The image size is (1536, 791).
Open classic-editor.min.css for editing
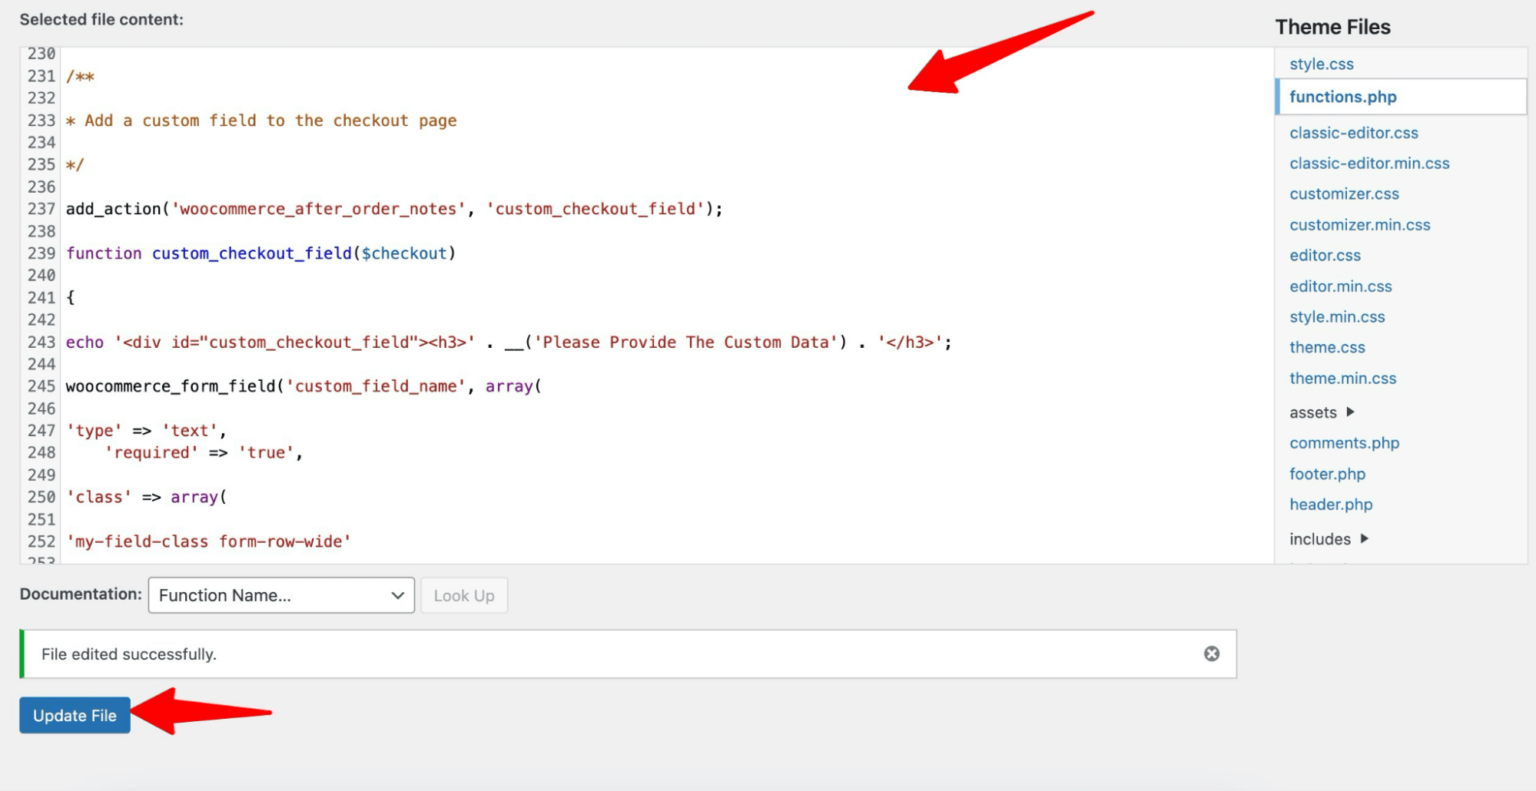(x=1369, y=163)
